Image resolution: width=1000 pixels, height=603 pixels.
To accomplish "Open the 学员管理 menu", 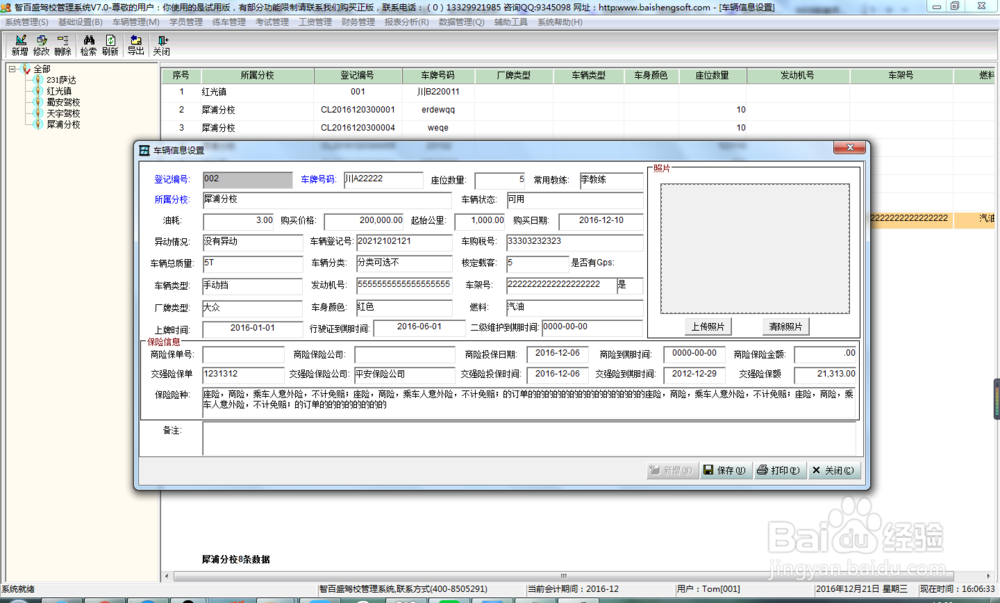I will tap(186, 22).
